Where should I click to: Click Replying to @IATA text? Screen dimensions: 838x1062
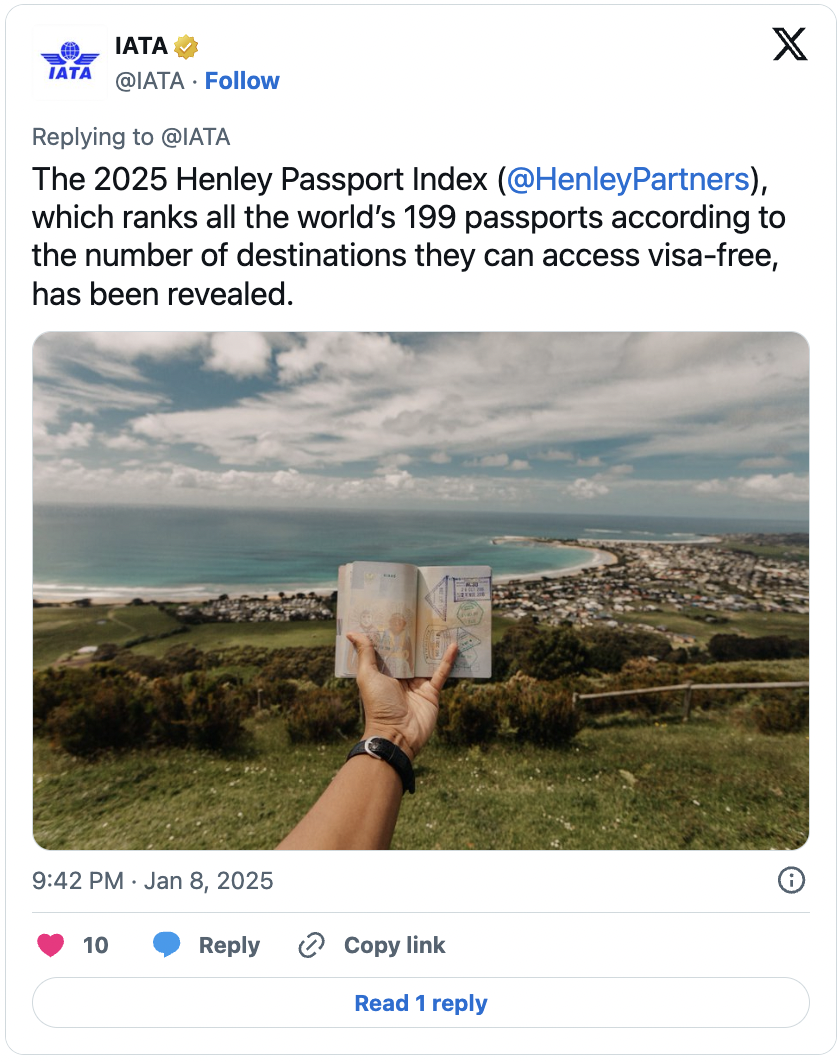[x=131, y=137]
